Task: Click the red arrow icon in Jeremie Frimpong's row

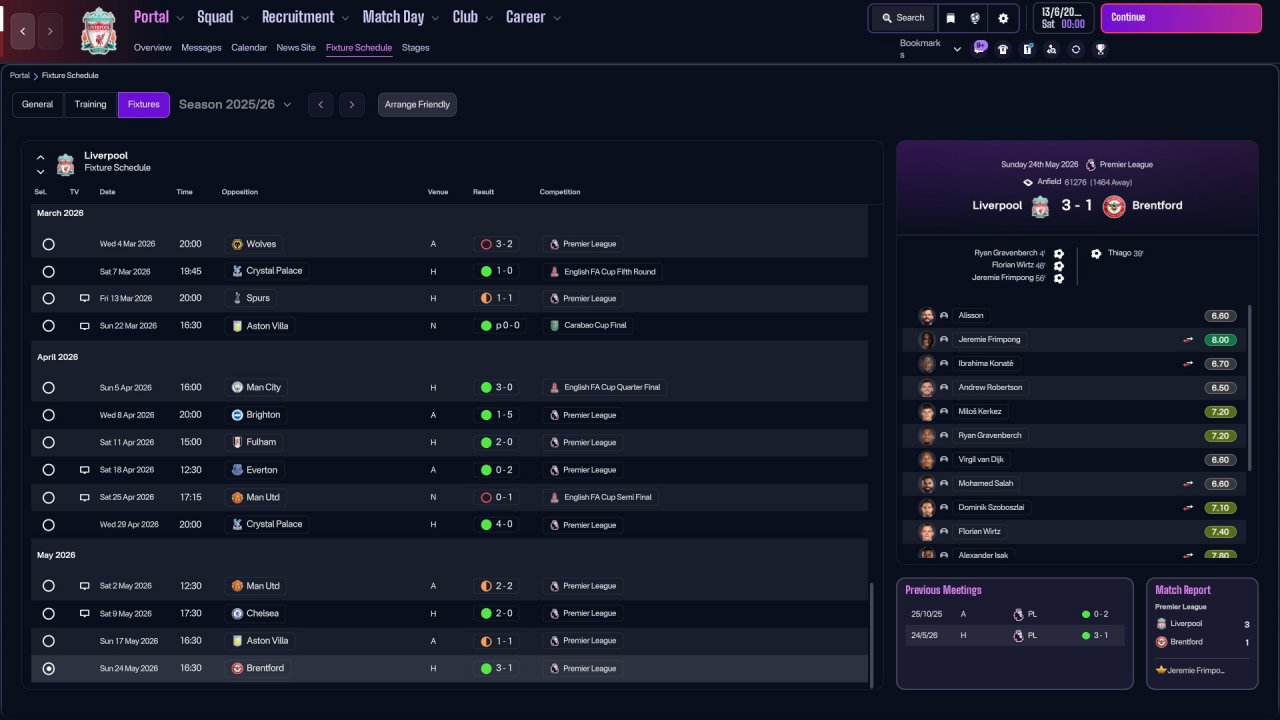Action: click(1189, 340)
